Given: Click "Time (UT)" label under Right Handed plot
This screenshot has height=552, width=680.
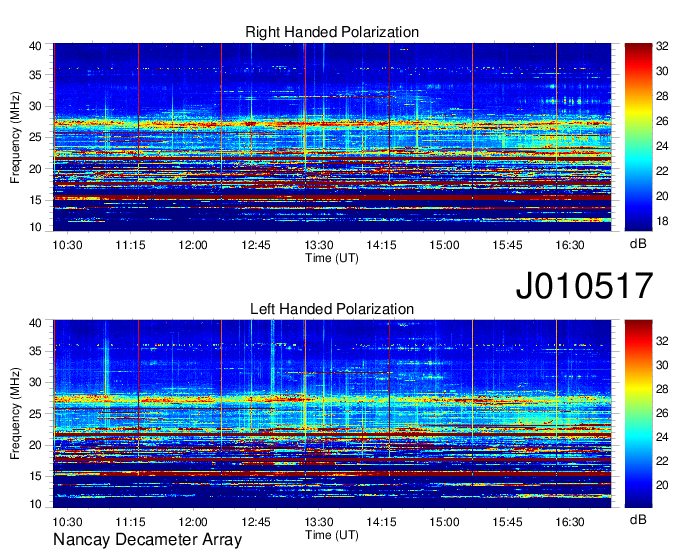Looking at the screenshot, I should tap(332, 258).
